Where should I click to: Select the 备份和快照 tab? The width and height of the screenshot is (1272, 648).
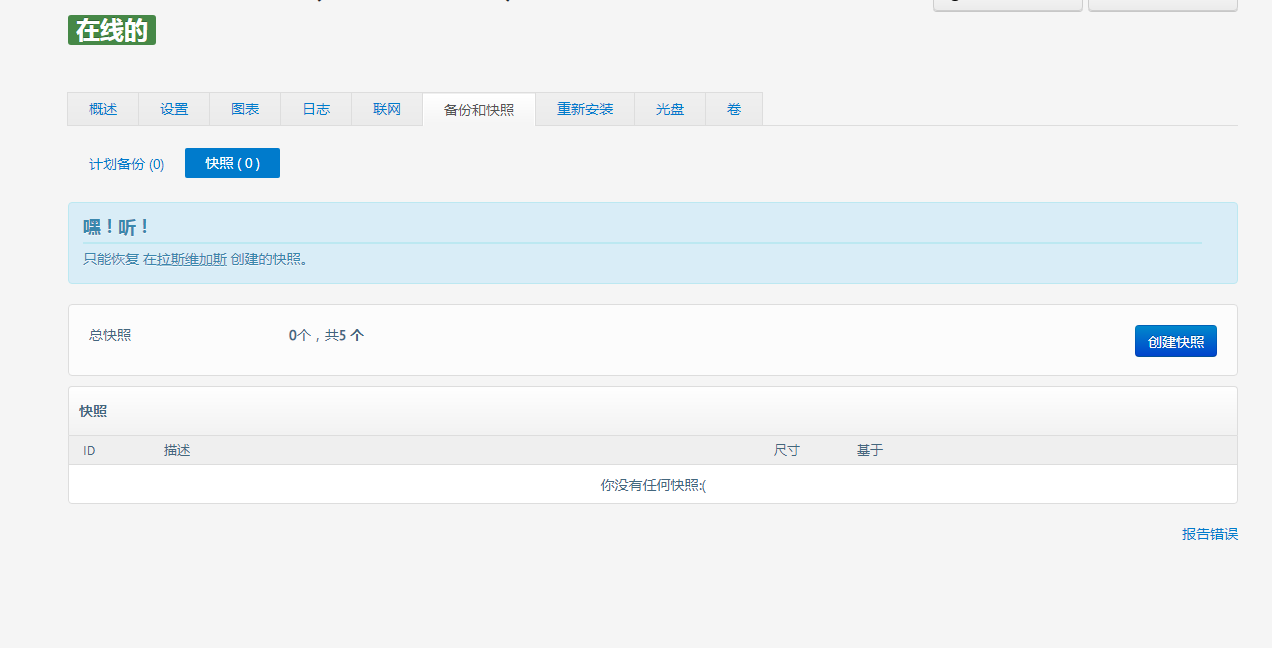(479, 109)
